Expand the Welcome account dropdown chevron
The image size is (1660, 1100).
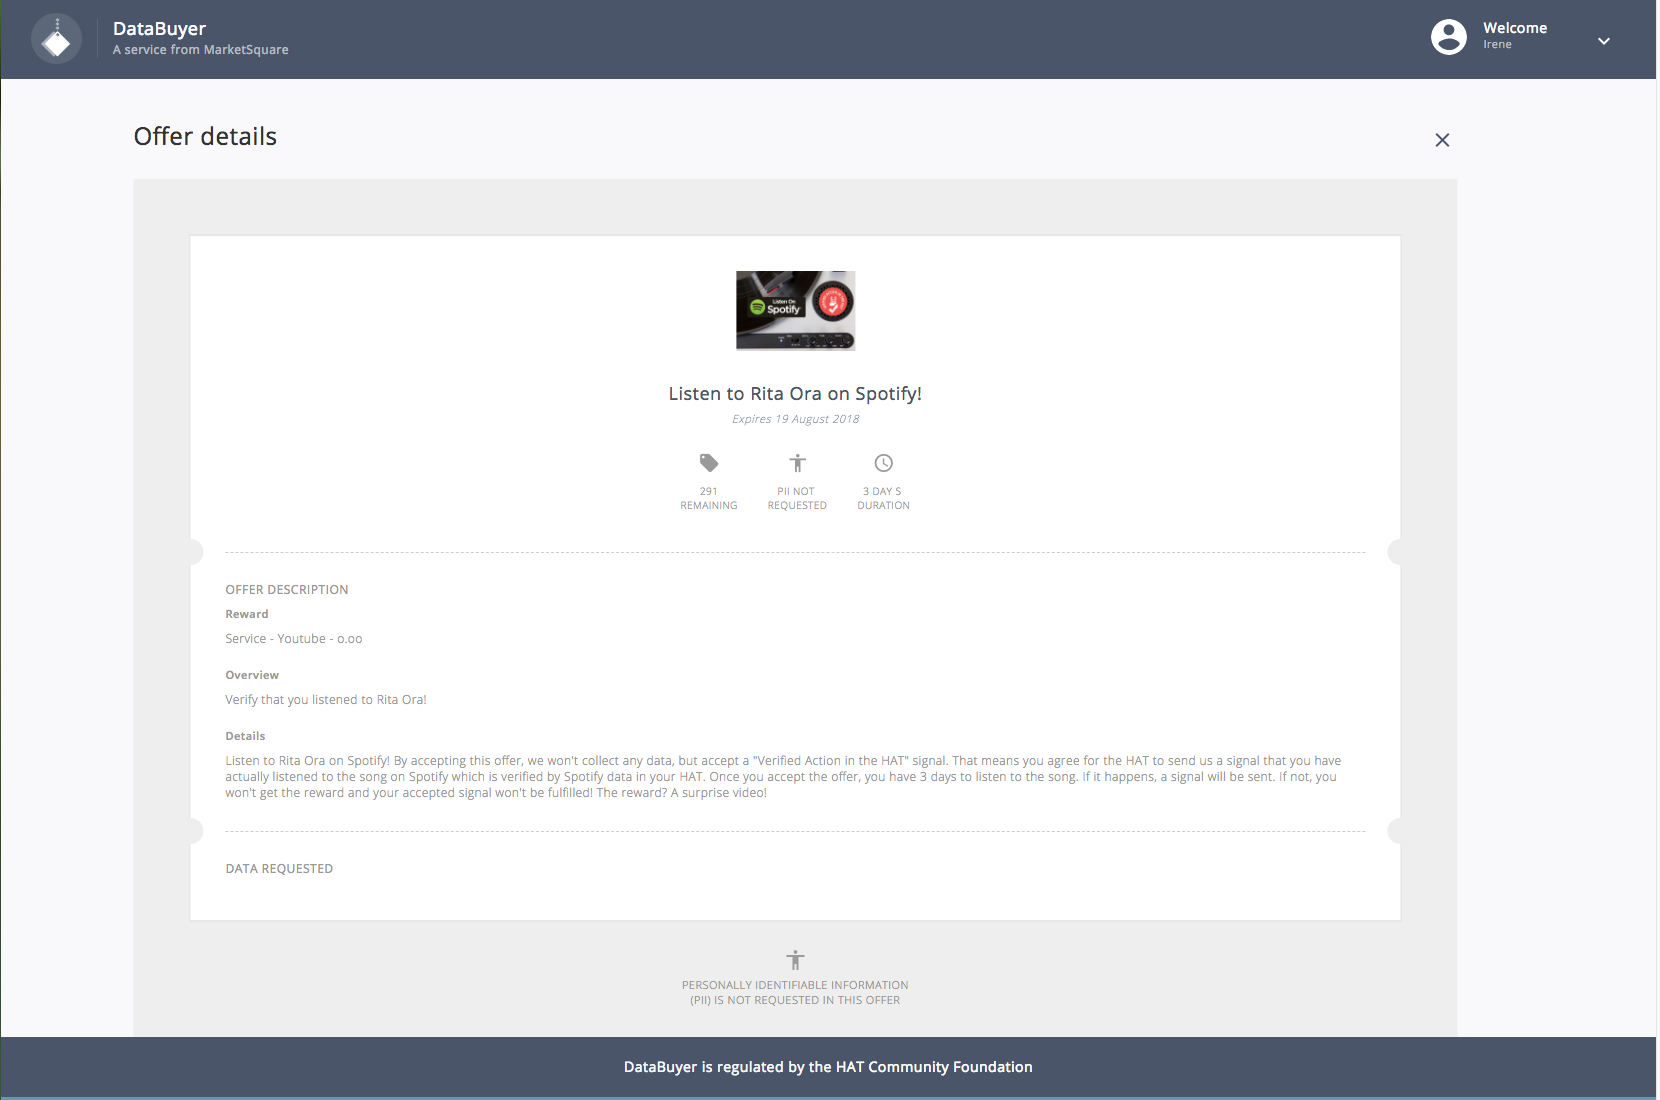(x=1603, y=41)
